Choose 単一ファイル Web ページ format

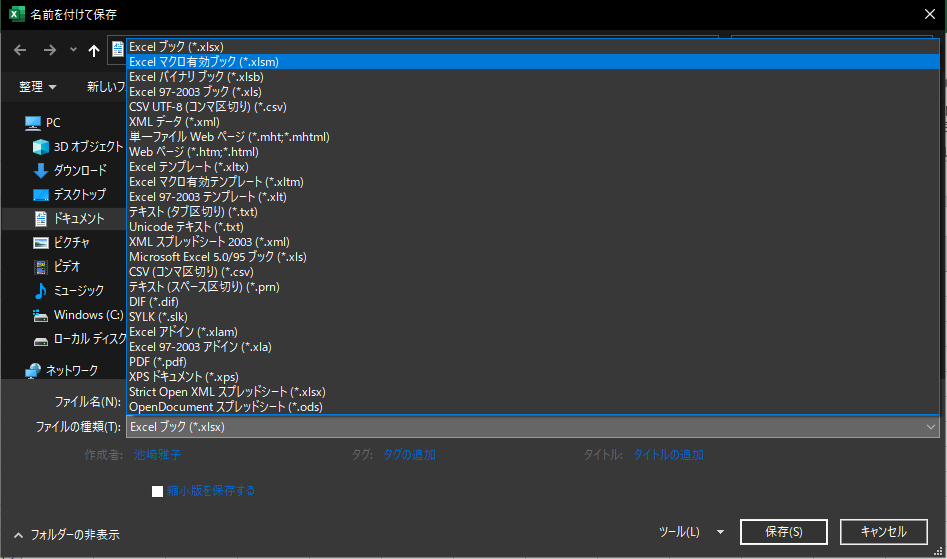(533, 137)
